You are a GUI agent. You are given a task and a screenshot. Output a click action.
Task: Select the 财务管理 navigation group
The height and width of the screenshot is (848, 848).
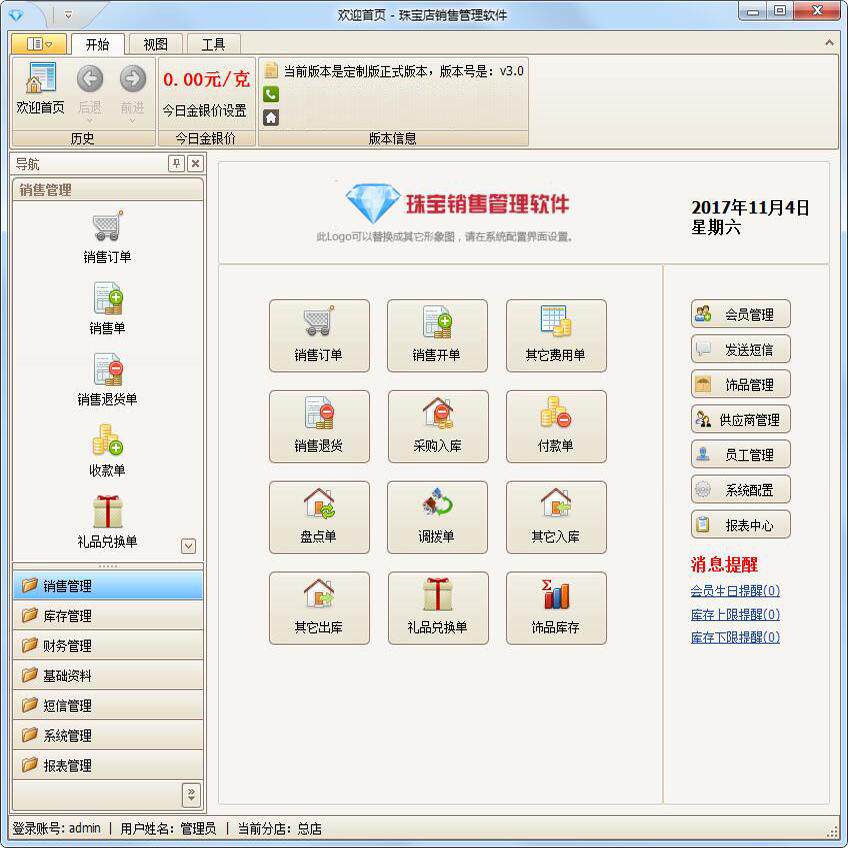coord(108,645)
